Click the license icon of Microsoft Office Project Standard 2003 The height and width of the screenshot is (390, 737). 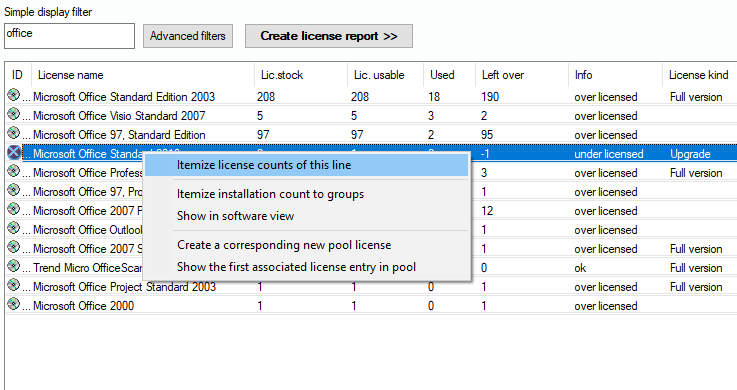(x=14, y=285)
